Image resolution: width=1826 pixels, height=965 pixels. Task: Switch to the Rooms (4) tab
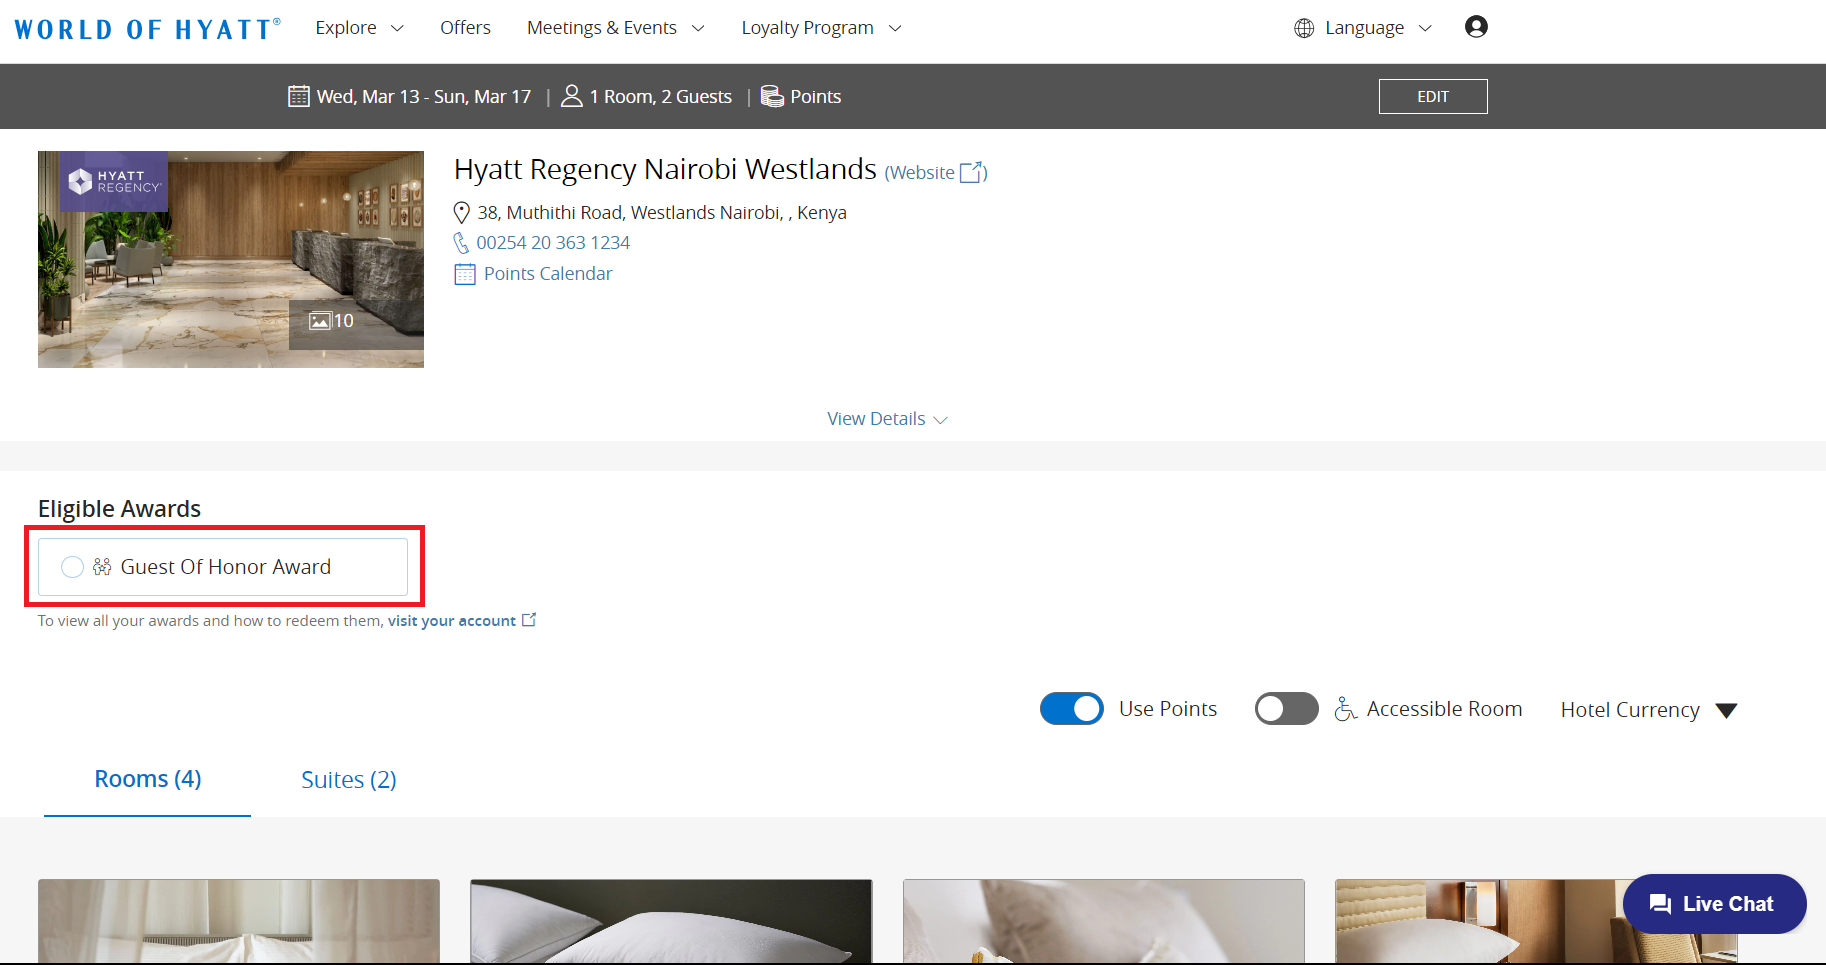(x=148, y=779)
